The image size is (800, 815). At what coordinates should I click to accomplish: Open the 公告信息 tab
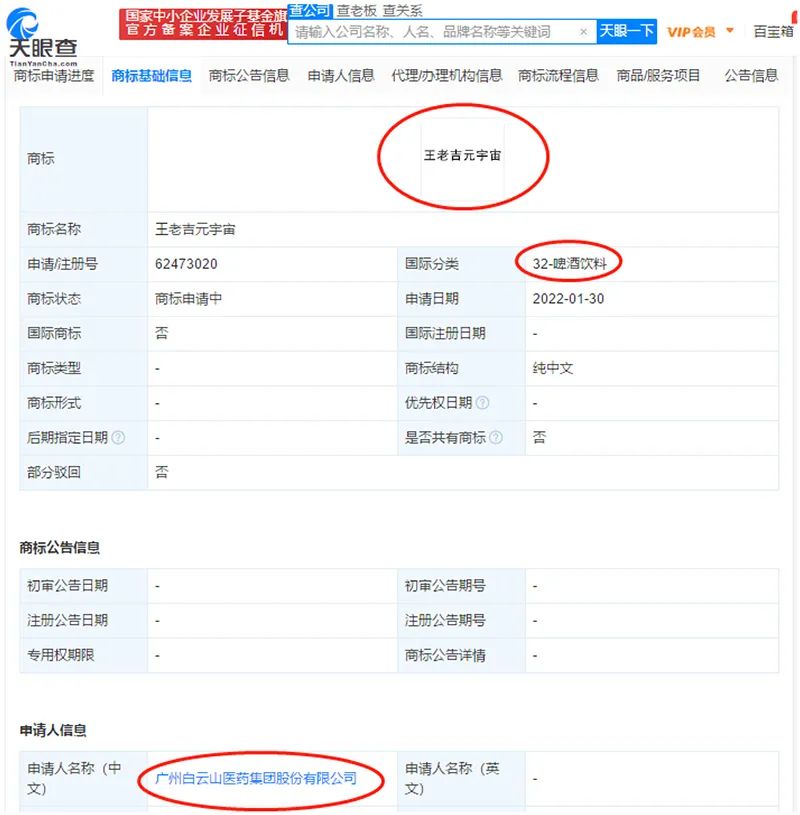tap(751, 76)
